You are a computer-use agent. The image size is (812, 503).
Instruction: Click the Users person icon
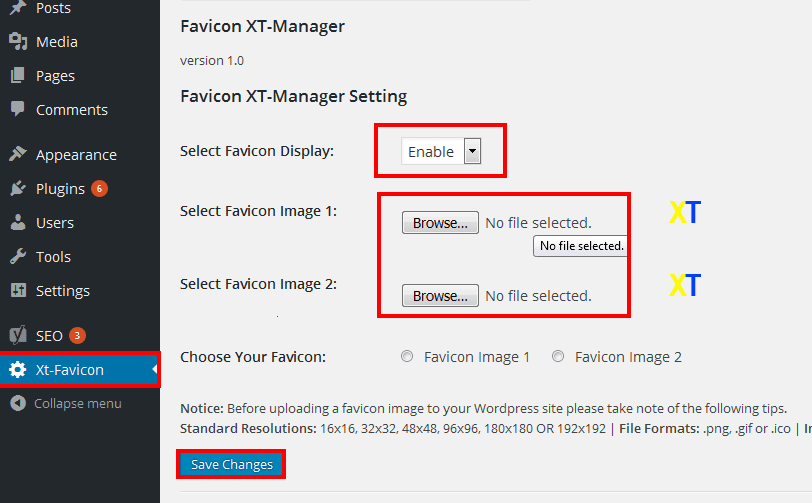[17, 223]
